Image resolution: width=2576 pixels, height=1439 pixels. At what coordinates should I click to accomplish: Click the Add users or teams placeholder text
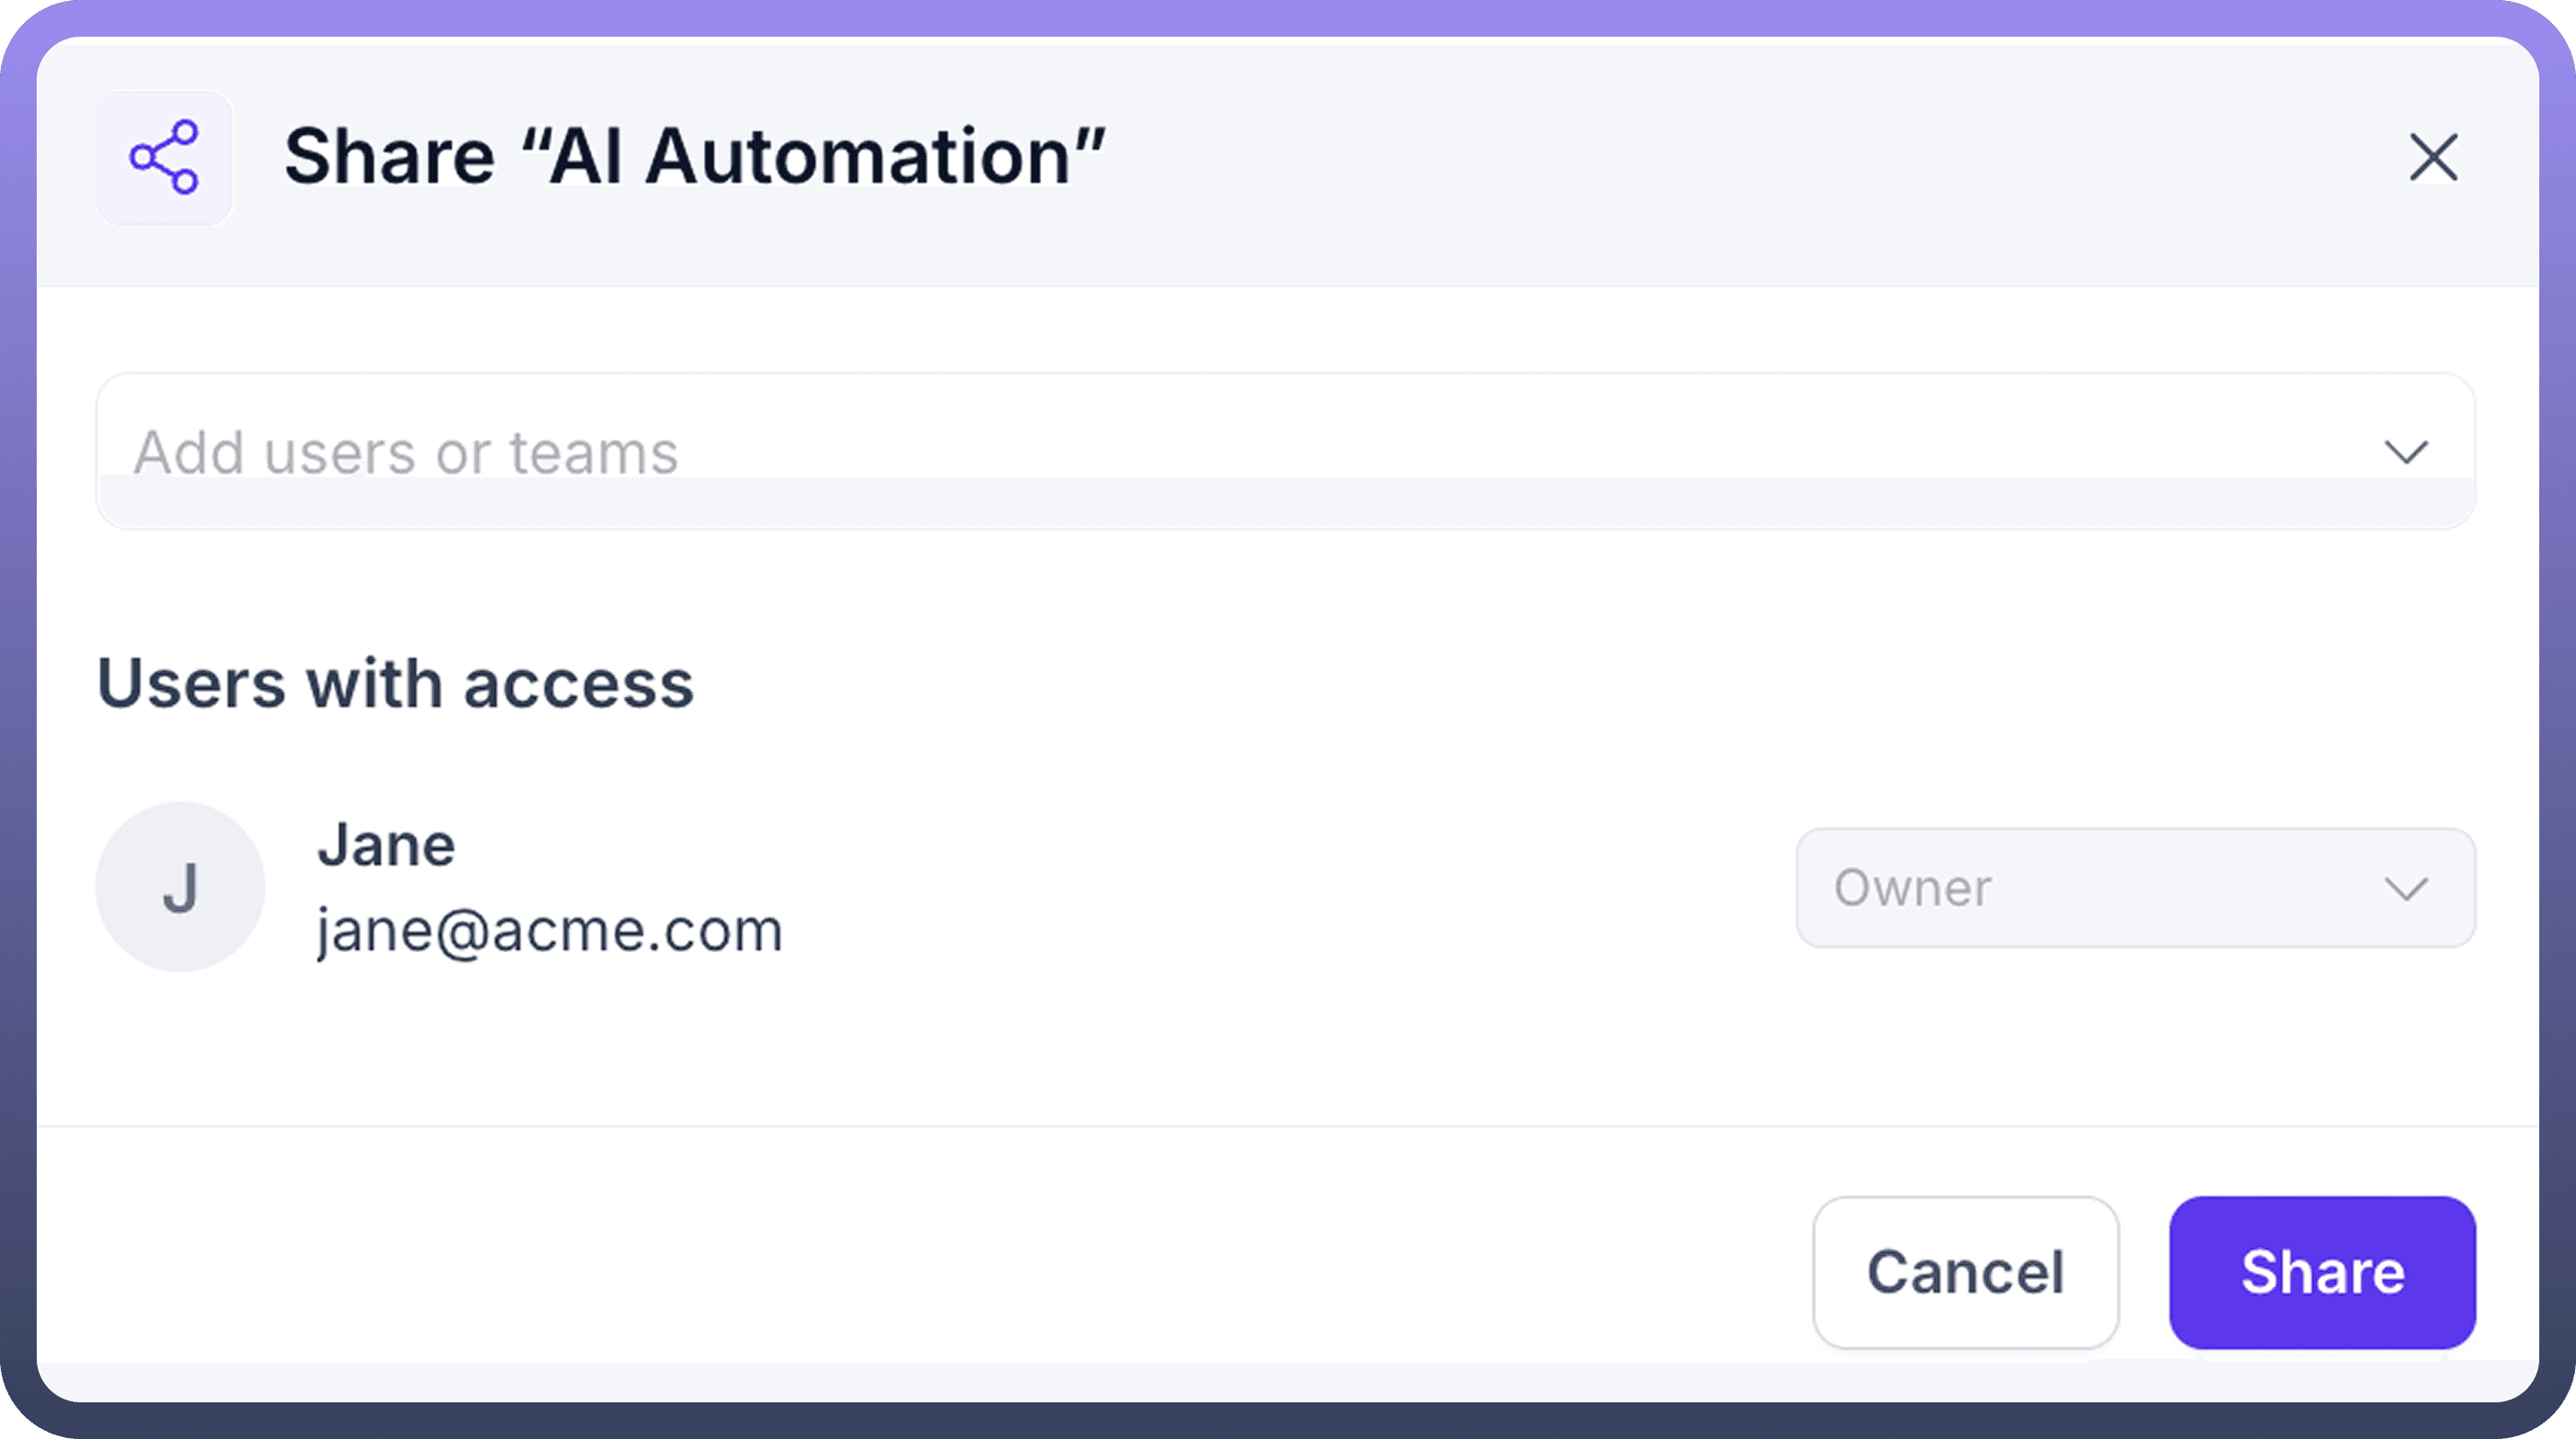point(406,452)
